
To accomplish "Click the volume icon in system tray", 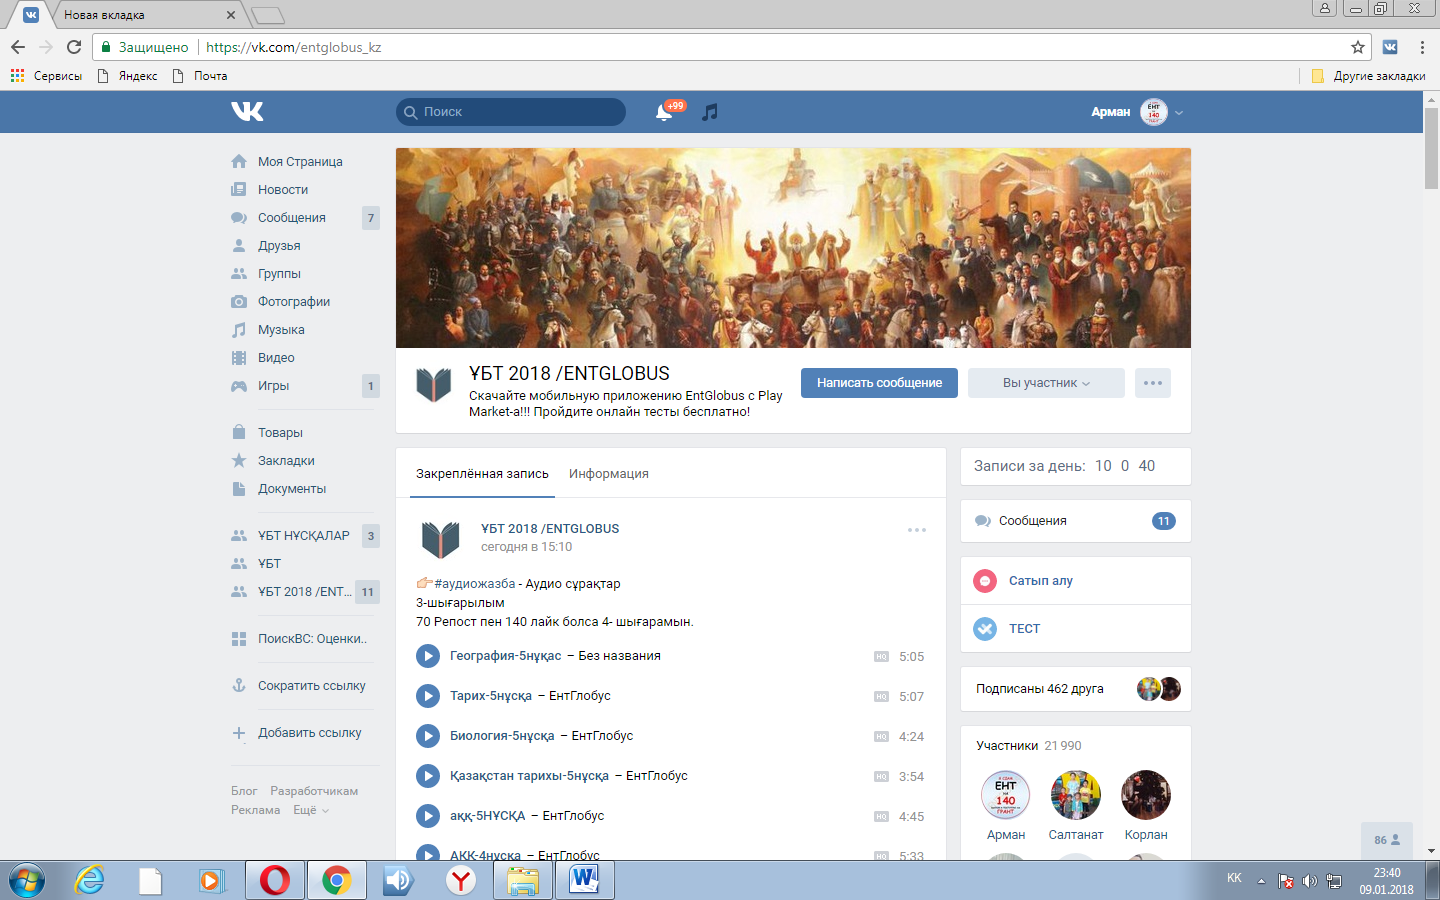I will pyautogui.click(x=1310, y=881).
